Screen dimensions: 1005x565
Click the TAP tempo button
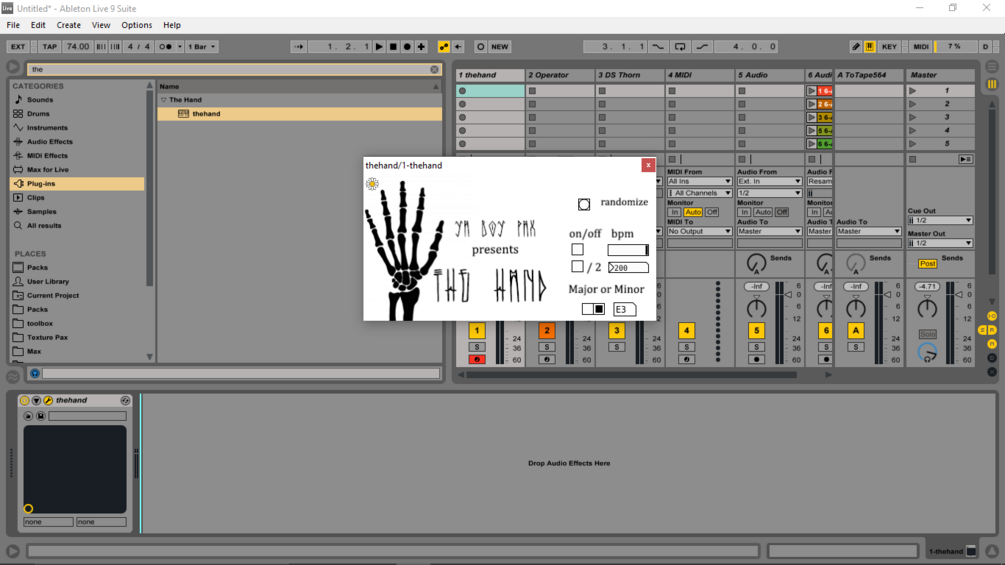pos(49,47)
